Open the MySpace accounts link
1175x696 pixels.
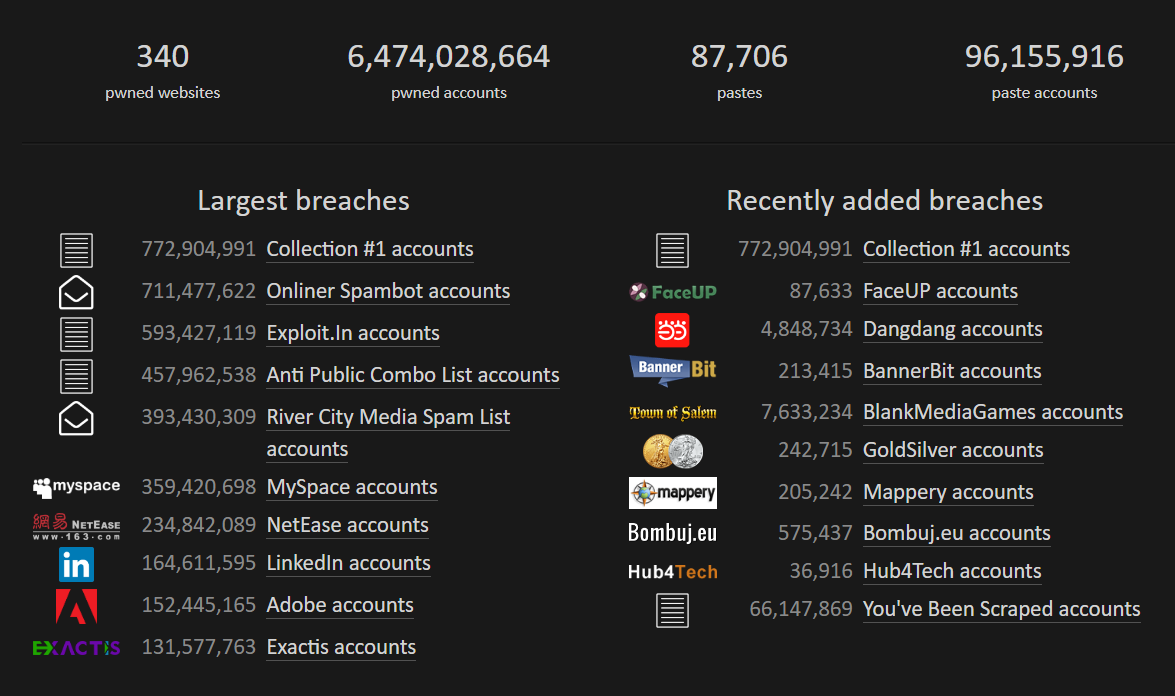pyautogui.click(x=352, y=487)
